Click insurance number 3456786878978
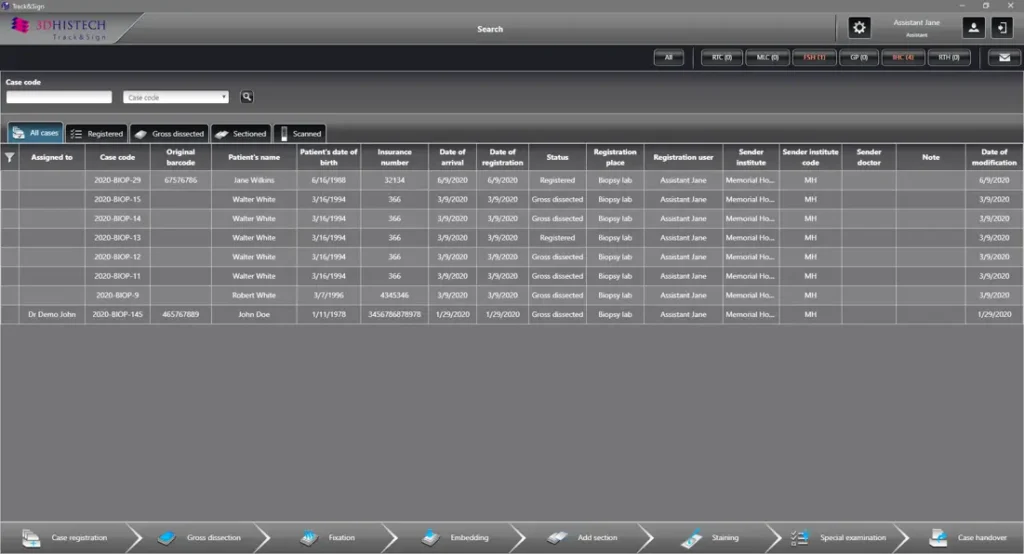1024x554 pixels. click(394, 314)
